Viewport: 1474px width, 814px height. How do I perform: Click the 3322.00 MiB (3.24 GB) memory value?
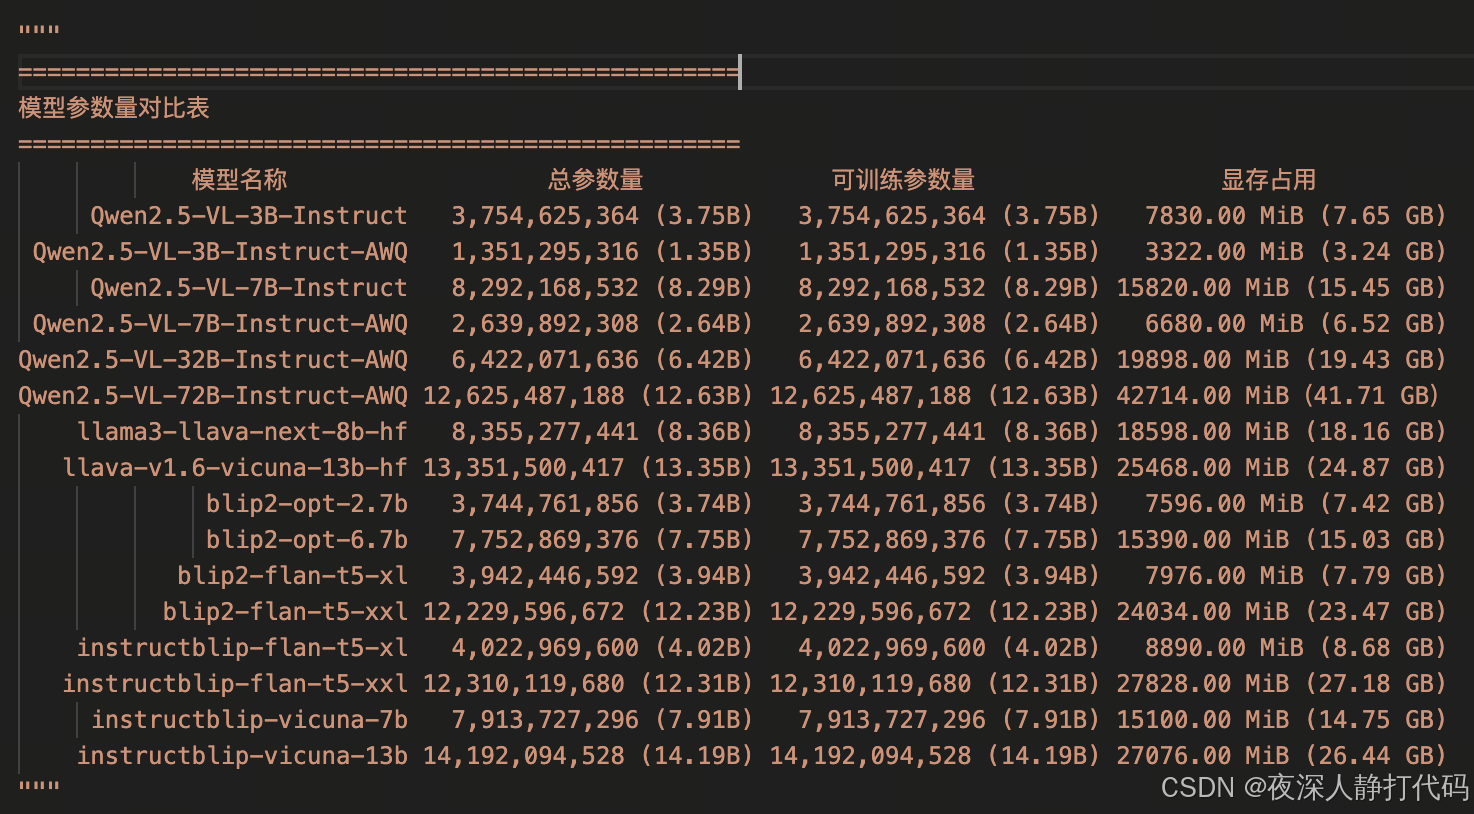tap(1296, 252)
